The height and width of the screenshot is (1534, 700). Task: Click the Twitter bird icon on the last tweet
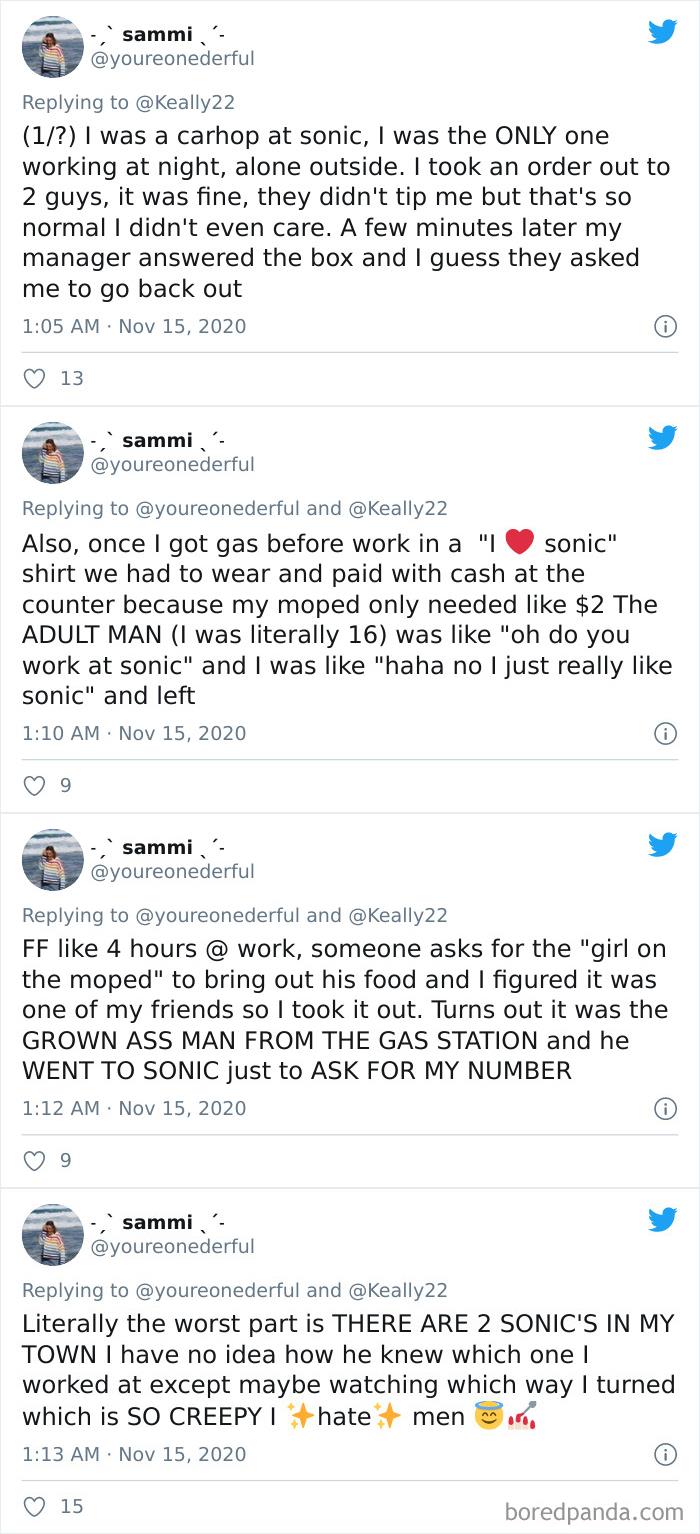click(662, 1220)
